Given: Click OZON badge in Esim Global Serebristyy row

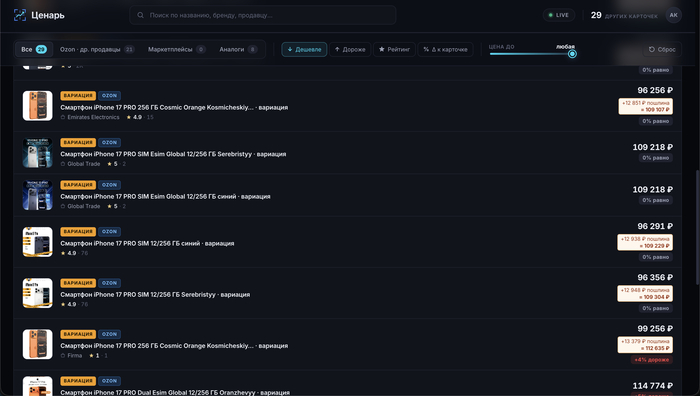Looking at the screenshot, I should (109, 142).
